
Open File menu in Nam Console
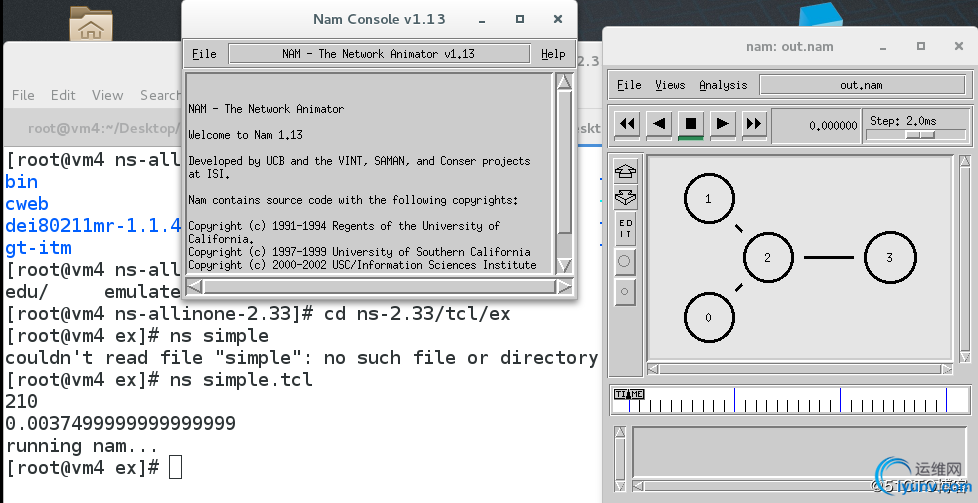click(204, 54)
